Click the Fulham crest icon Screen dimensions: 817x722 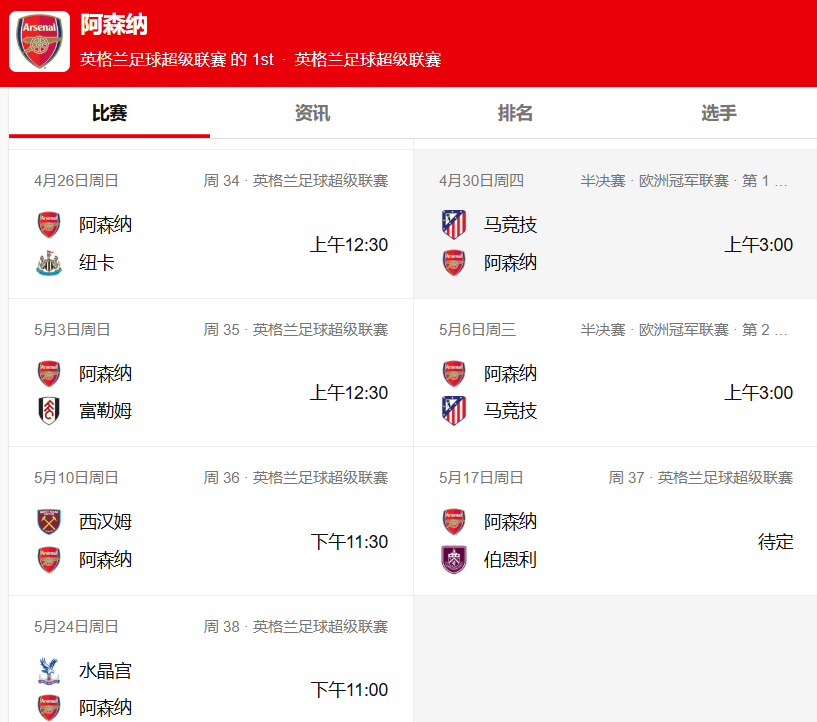tap(48, 411)
